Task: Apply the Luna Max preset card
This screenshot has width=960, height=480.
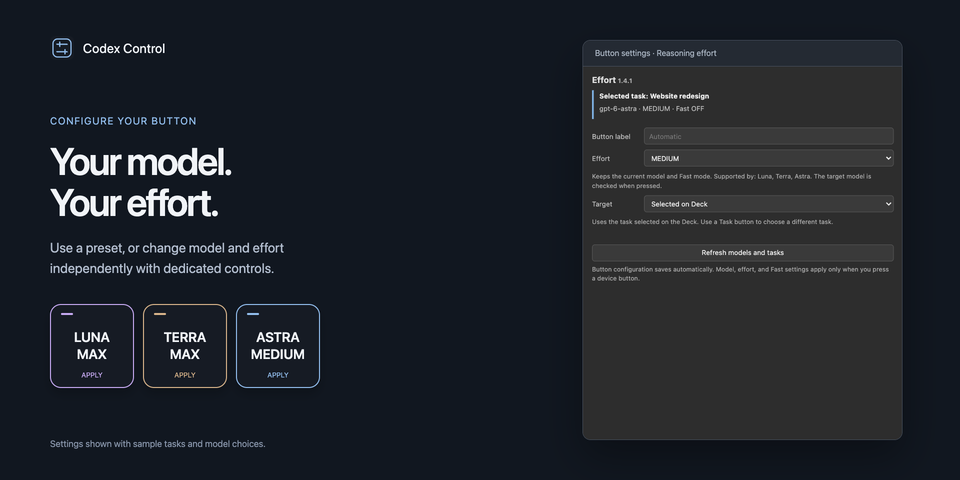Action: point(92,346)
